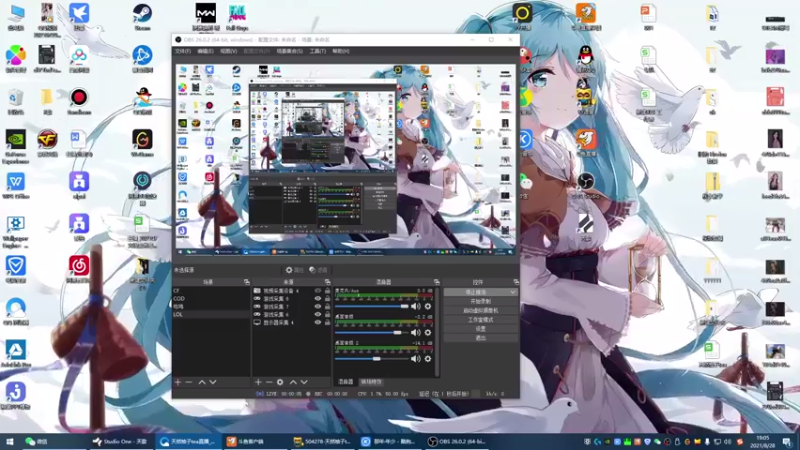Open the 场景集合(S) menu
Screen dimensions: 800x450
point(289,52)
